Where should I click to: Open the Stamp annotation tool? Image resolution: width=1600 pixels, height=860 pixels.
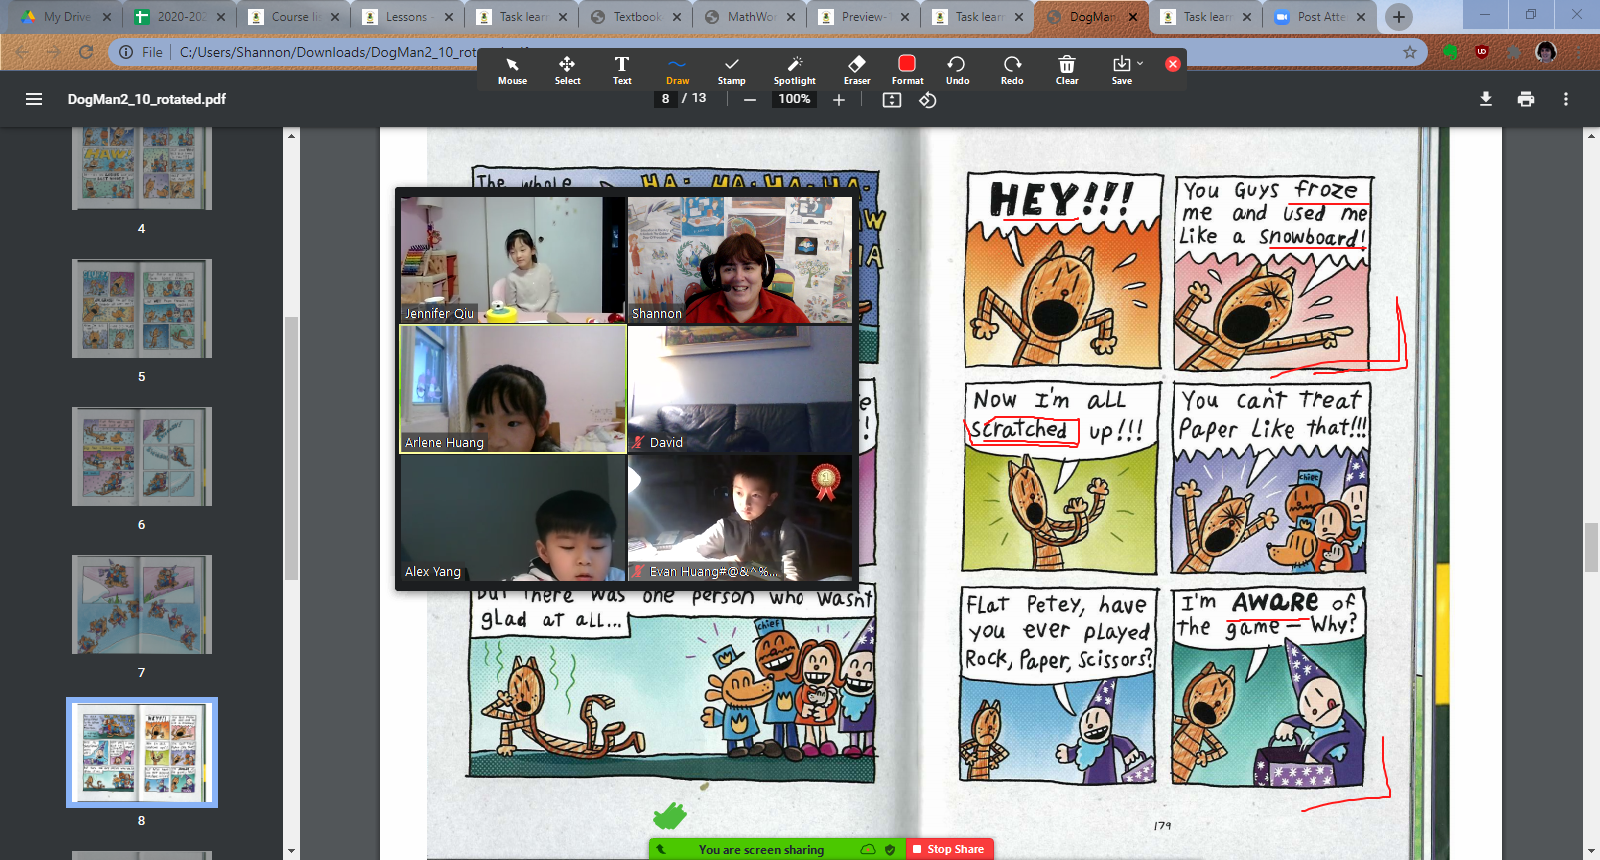tap(731, 70)
